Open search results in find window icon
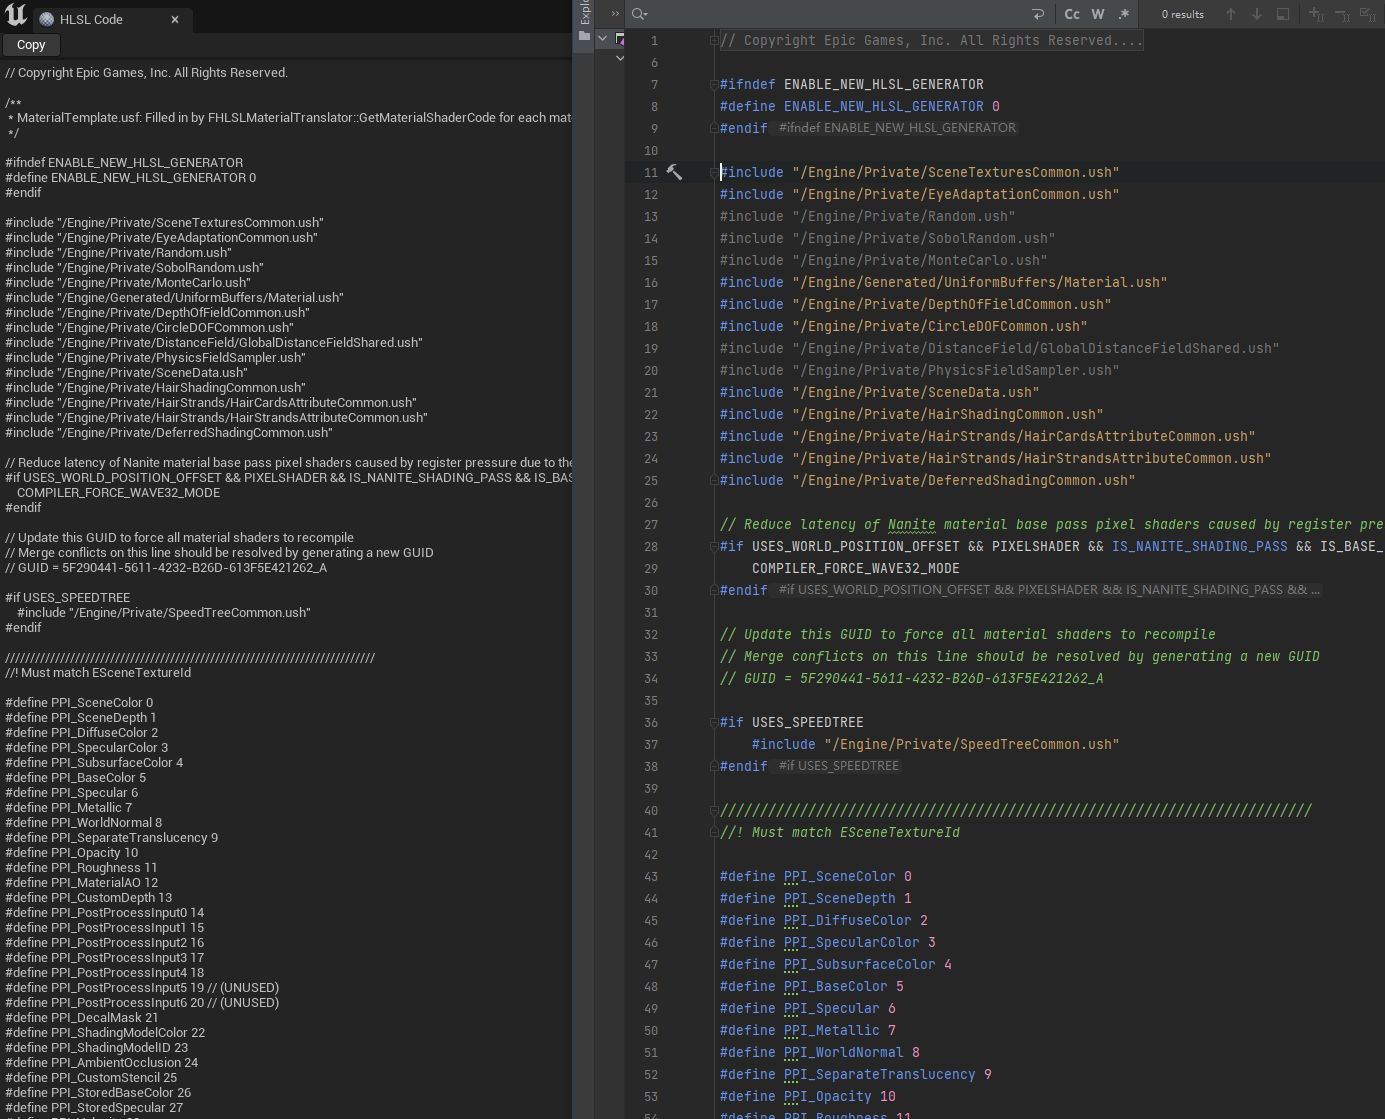 coord(1283,14)
